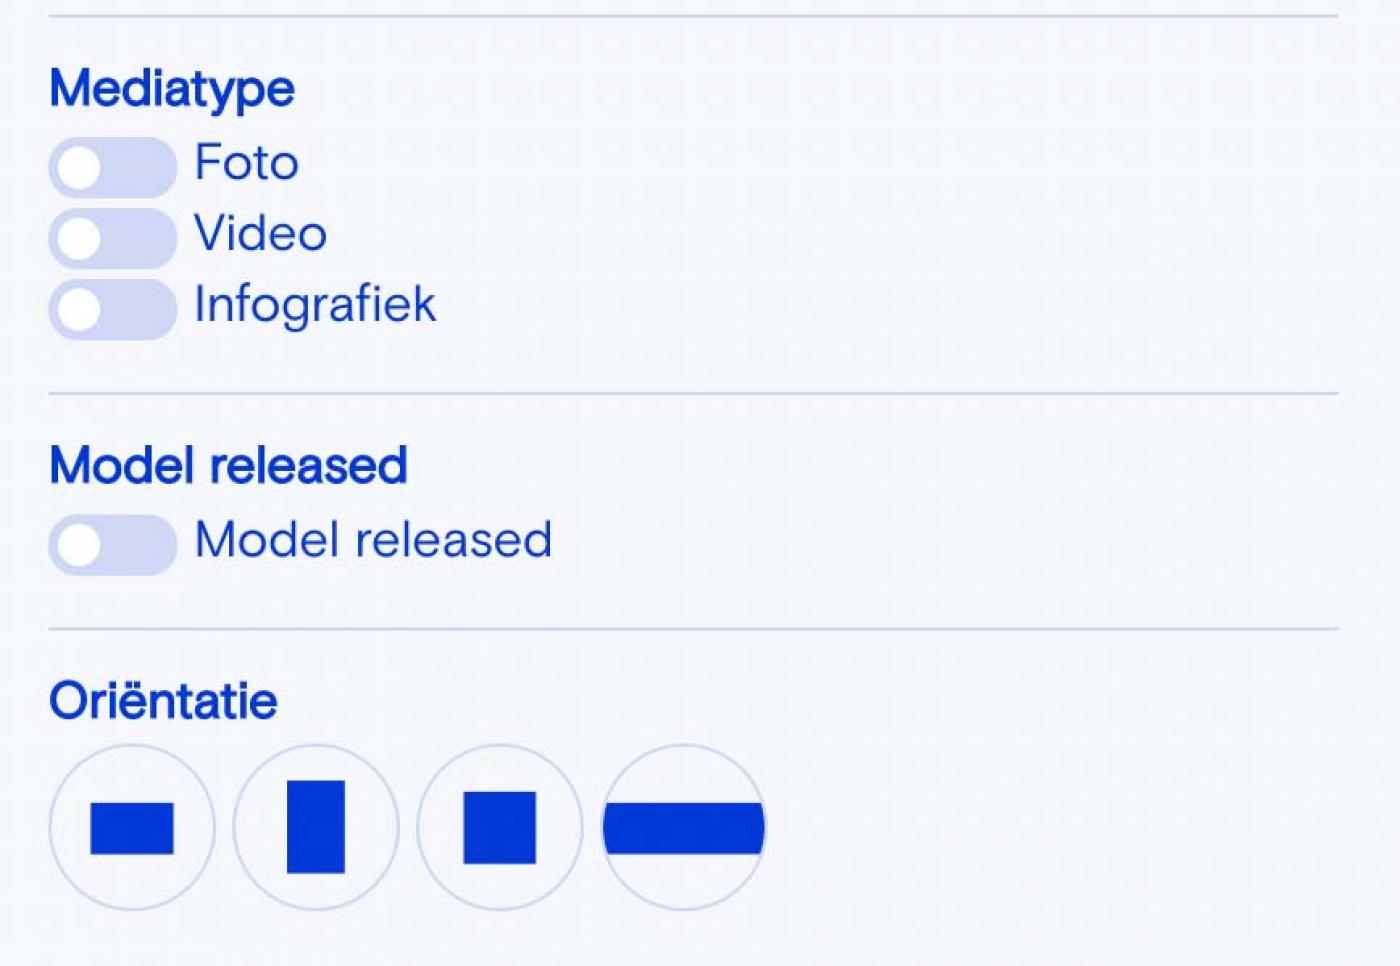Click the white knob of the Infografiek switch
The width and height of the screenshot is (1400, 966).
tap(79, 309)
